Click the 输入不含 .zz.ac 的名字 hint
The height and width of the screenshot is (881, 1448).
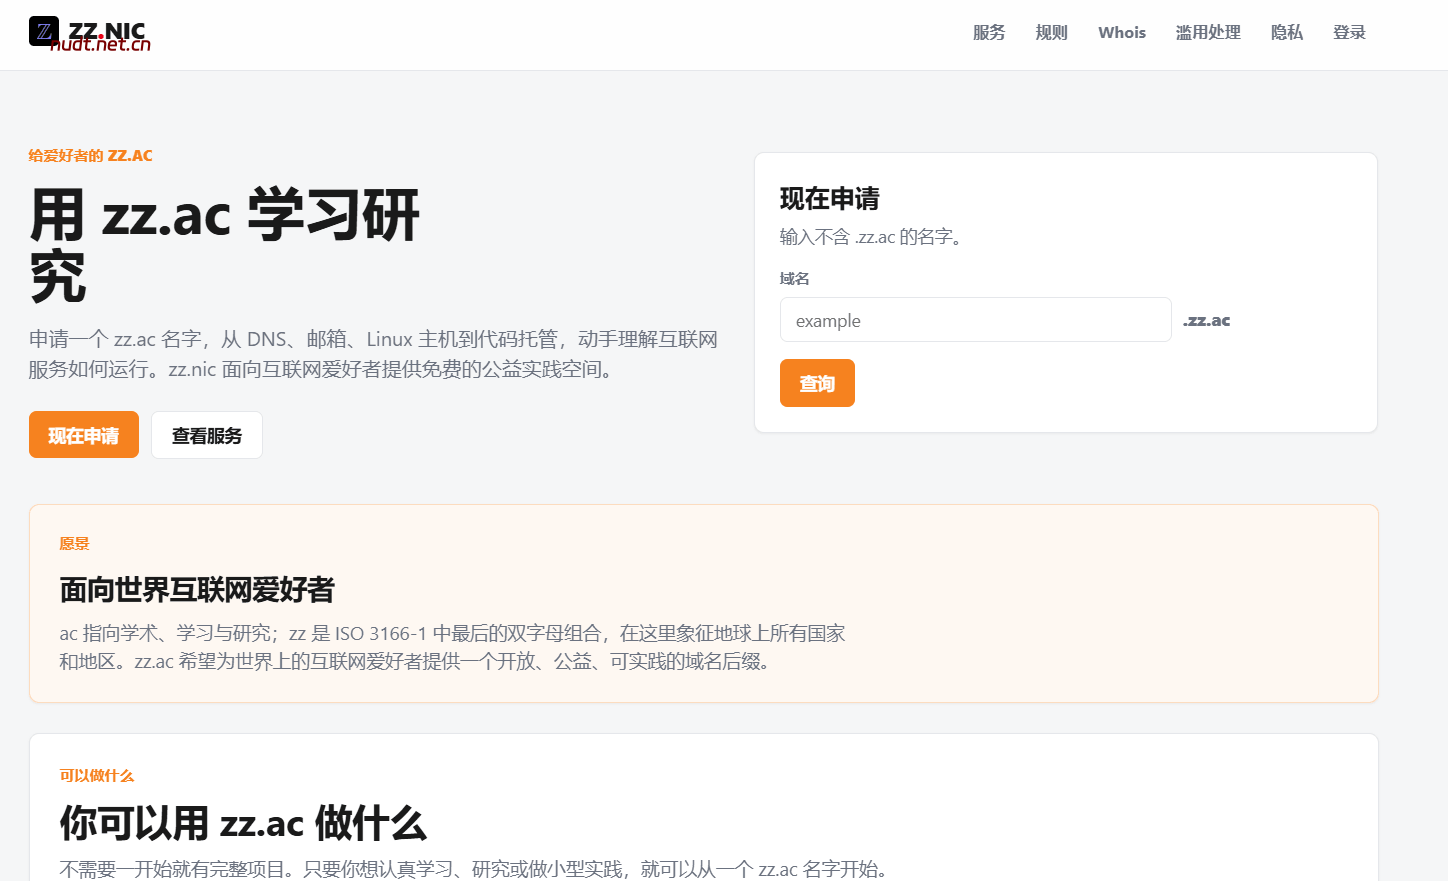point(871,237)
